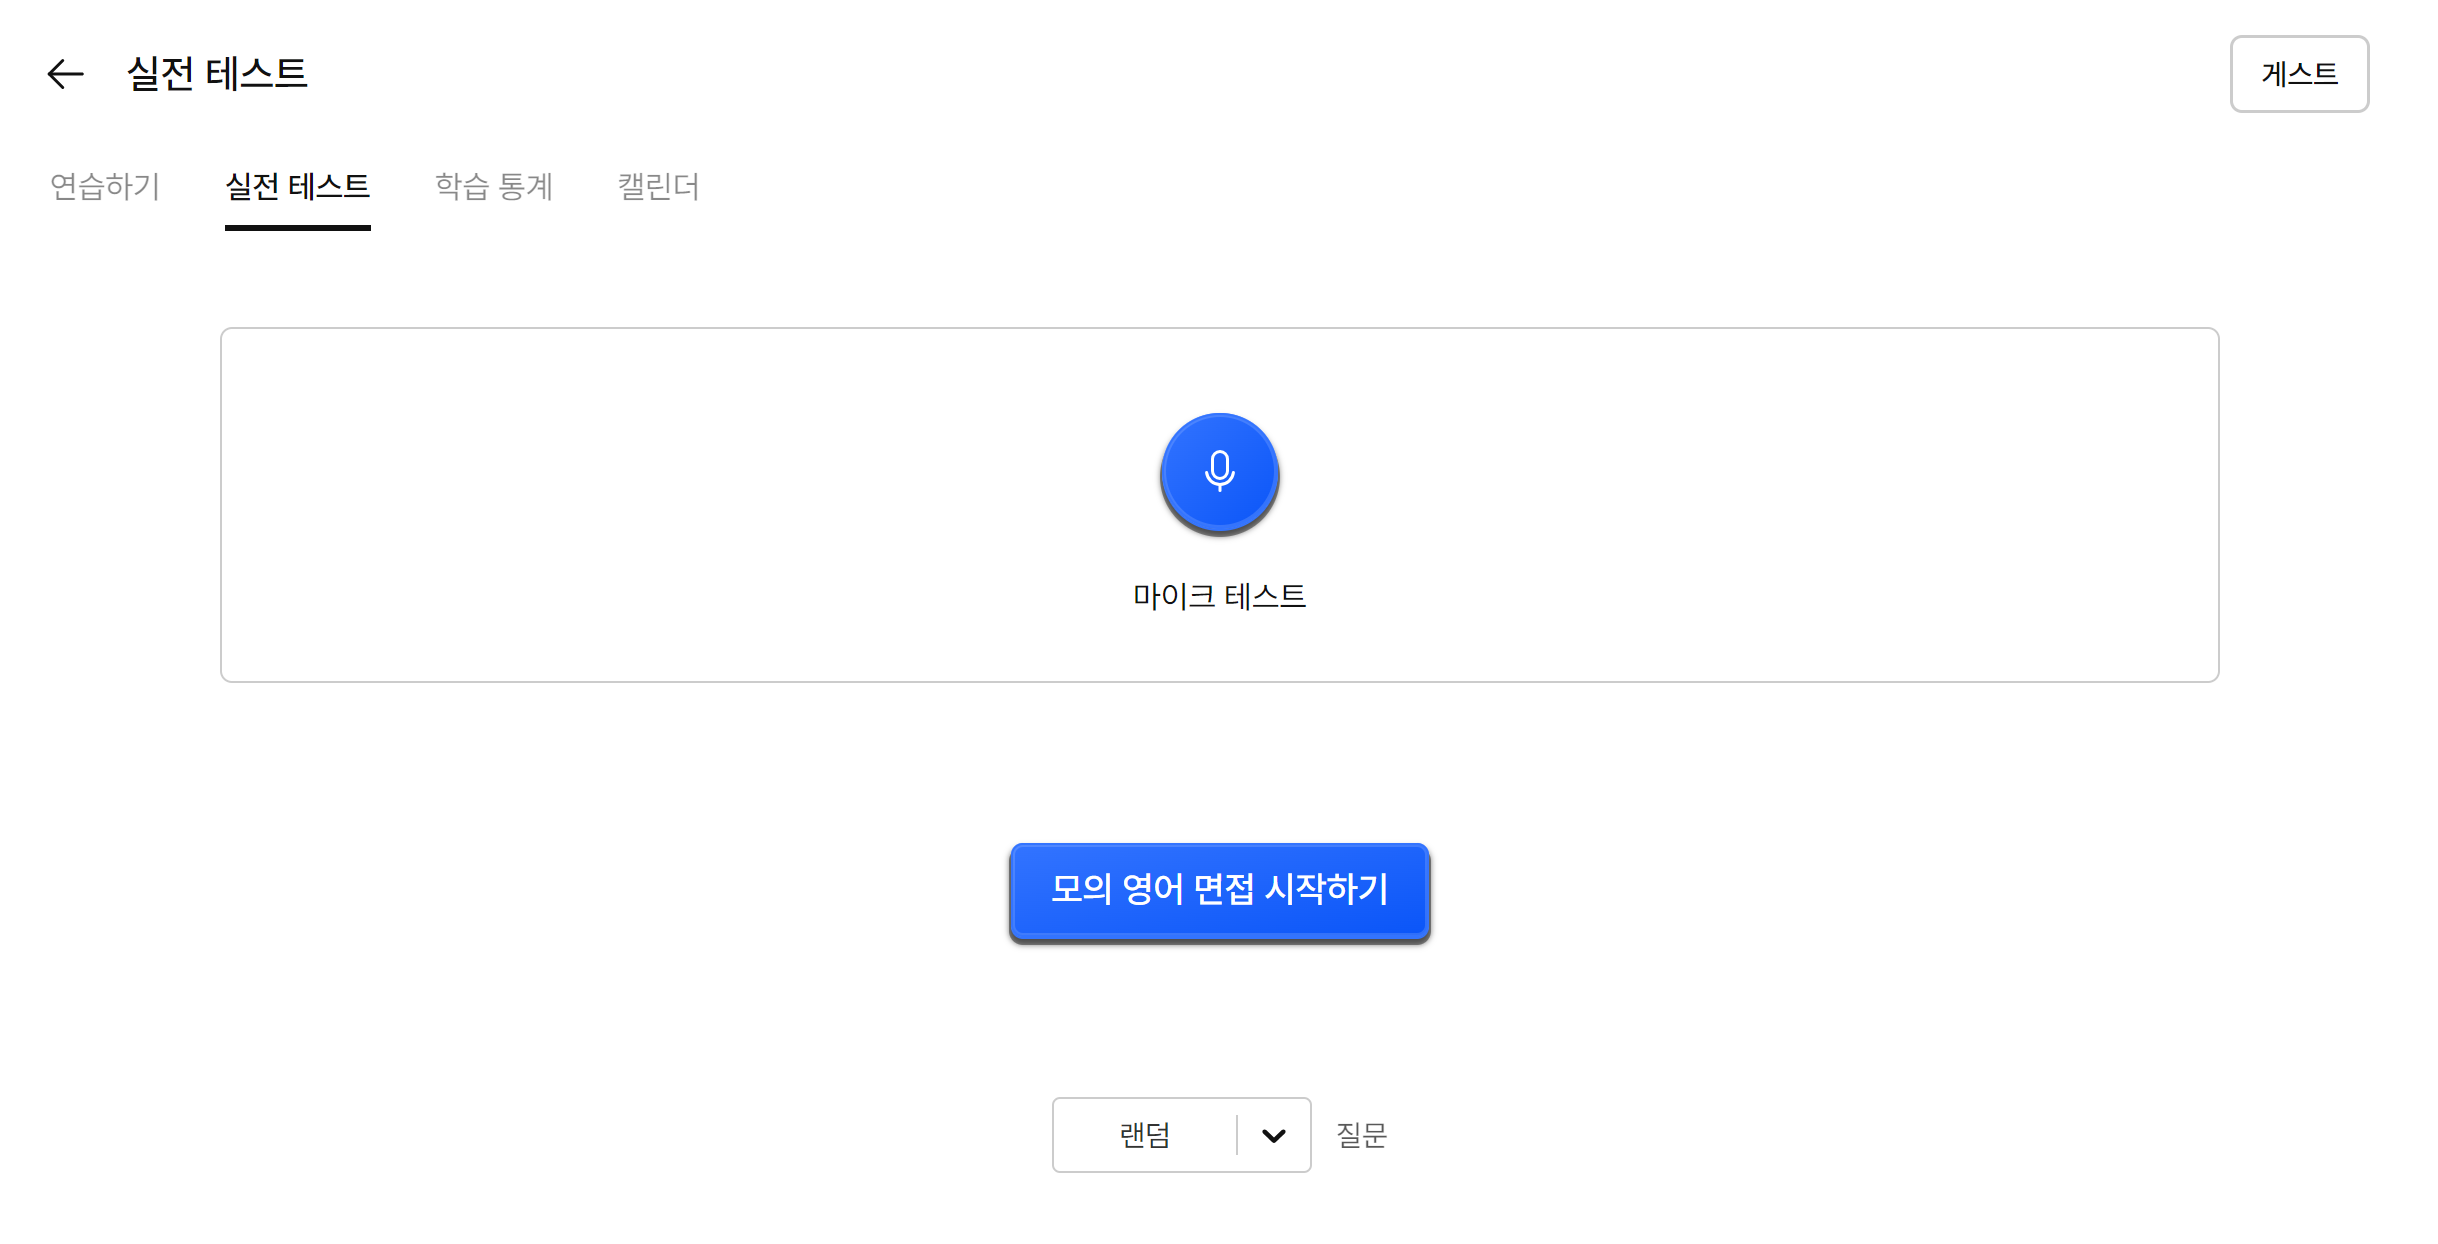Switch to the 캘린더 tab
This screenshot has width=2438, height=1244.
click(x=658, y=186)
